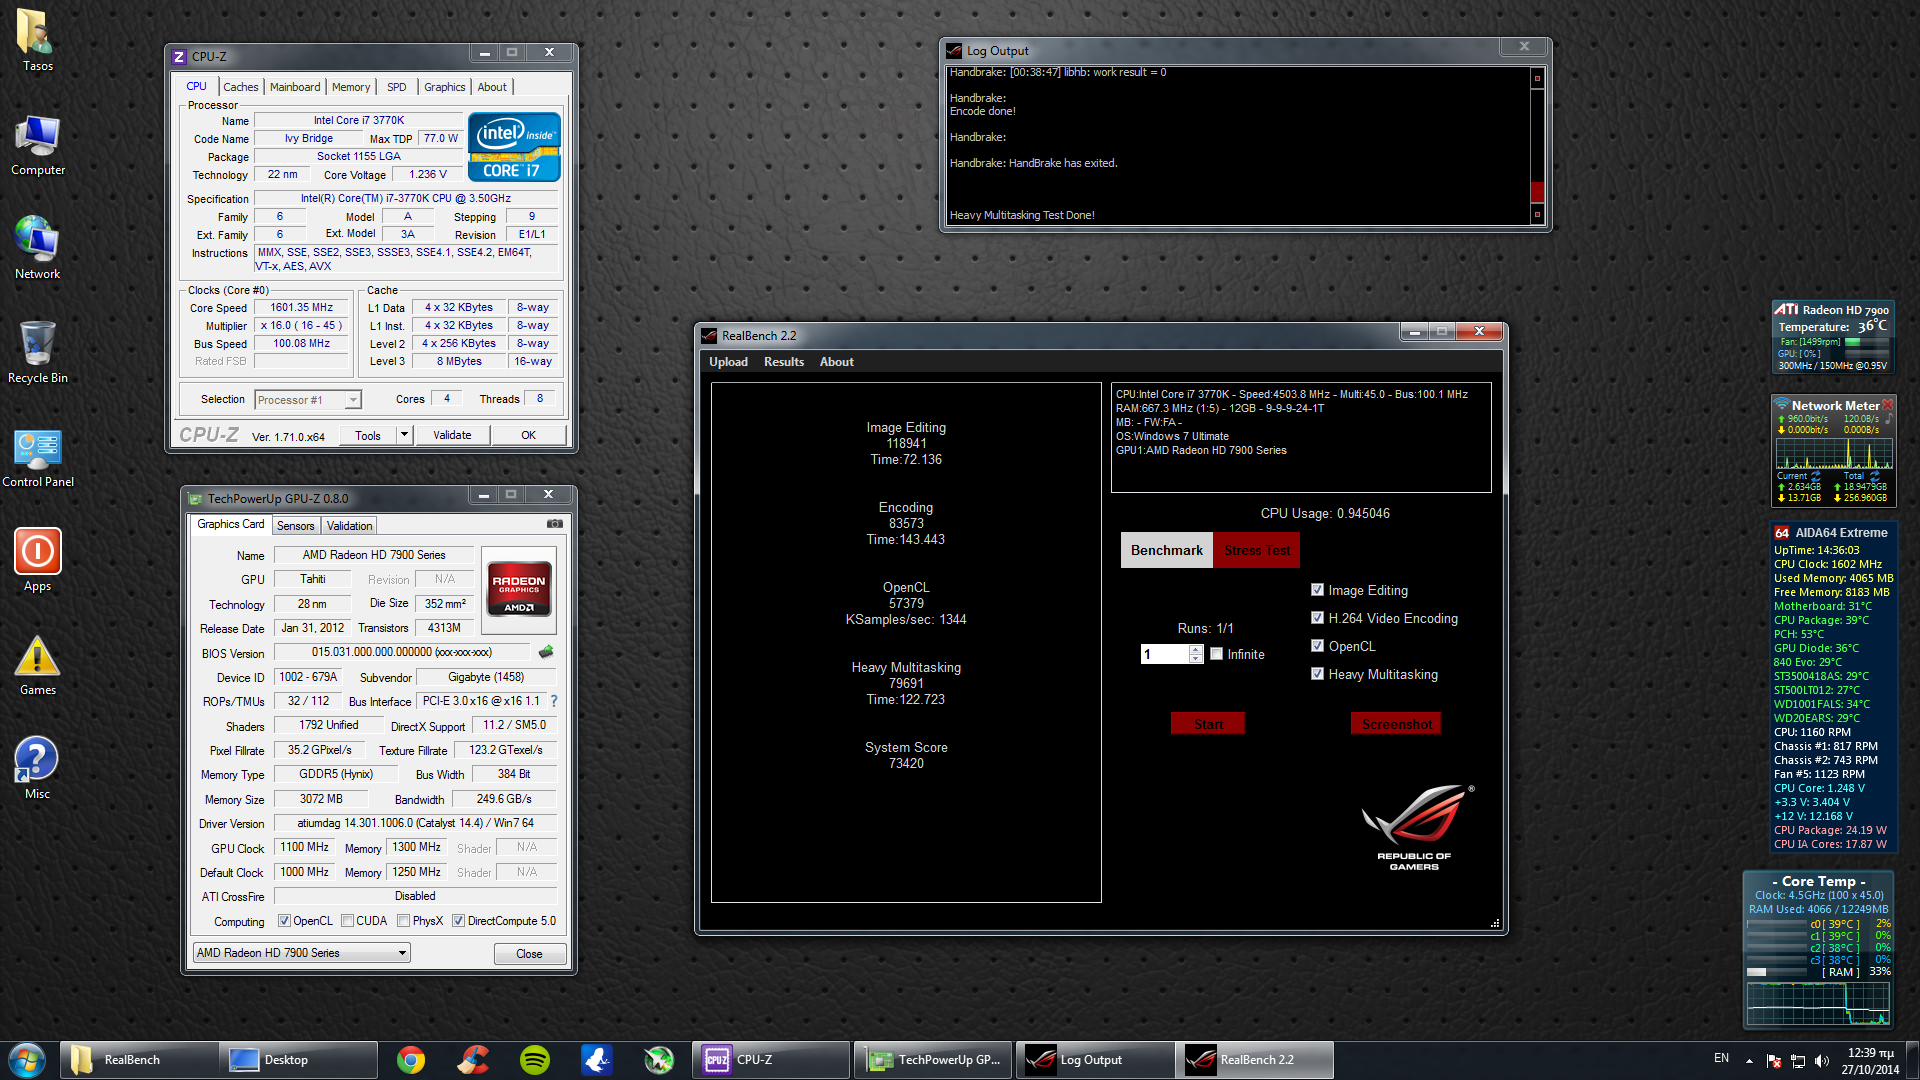This screenshot has height=1080, width=1920.
Task: Open the AMD Radeon HD 7900 Series dropdown
Action: pyautogui.click(x=302, y=953)
